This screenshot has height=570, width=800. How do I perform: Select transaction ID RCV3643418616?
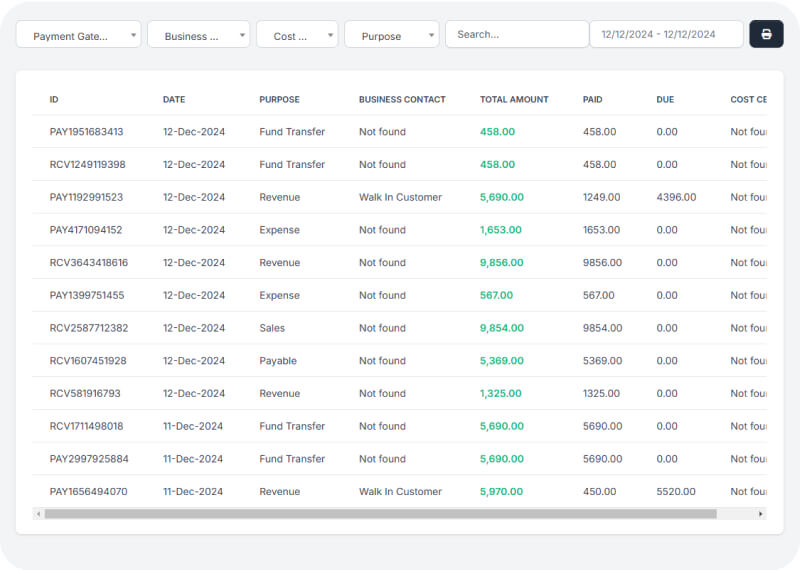(89, 263)
